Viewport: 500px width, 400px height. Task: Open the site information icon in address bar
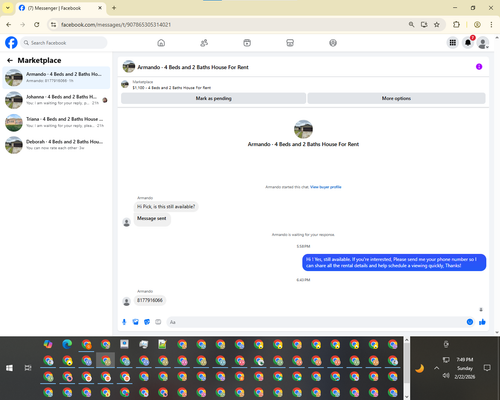click(x=53, y=25)
